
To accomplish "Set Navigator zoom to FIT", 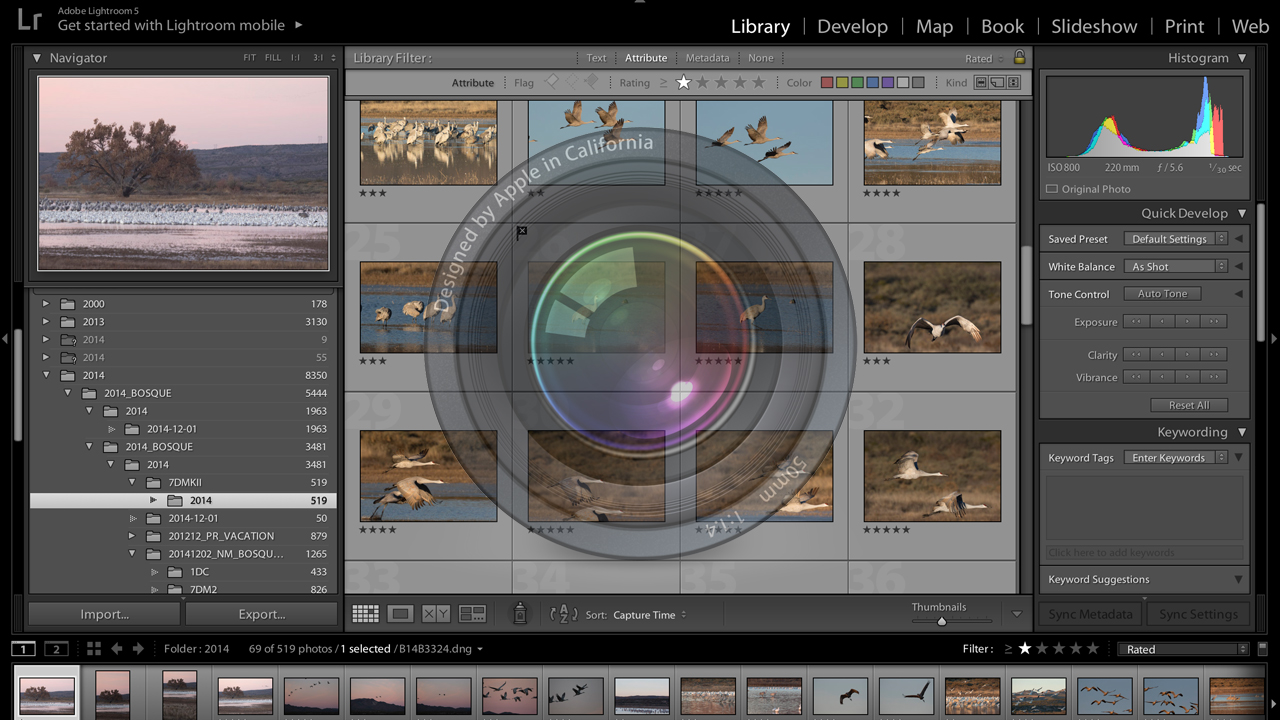I will tap(249, 58).
